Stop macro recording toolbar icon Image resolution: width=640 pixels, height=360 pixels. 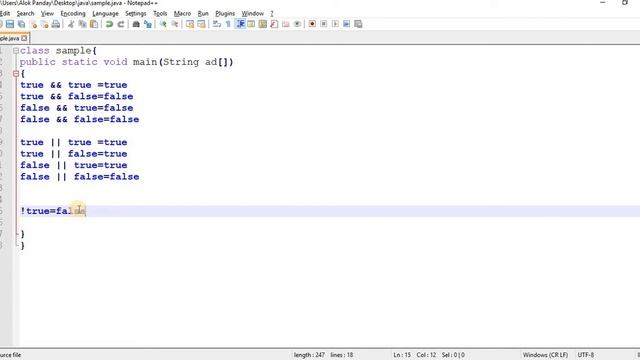(x=324, y=24)
